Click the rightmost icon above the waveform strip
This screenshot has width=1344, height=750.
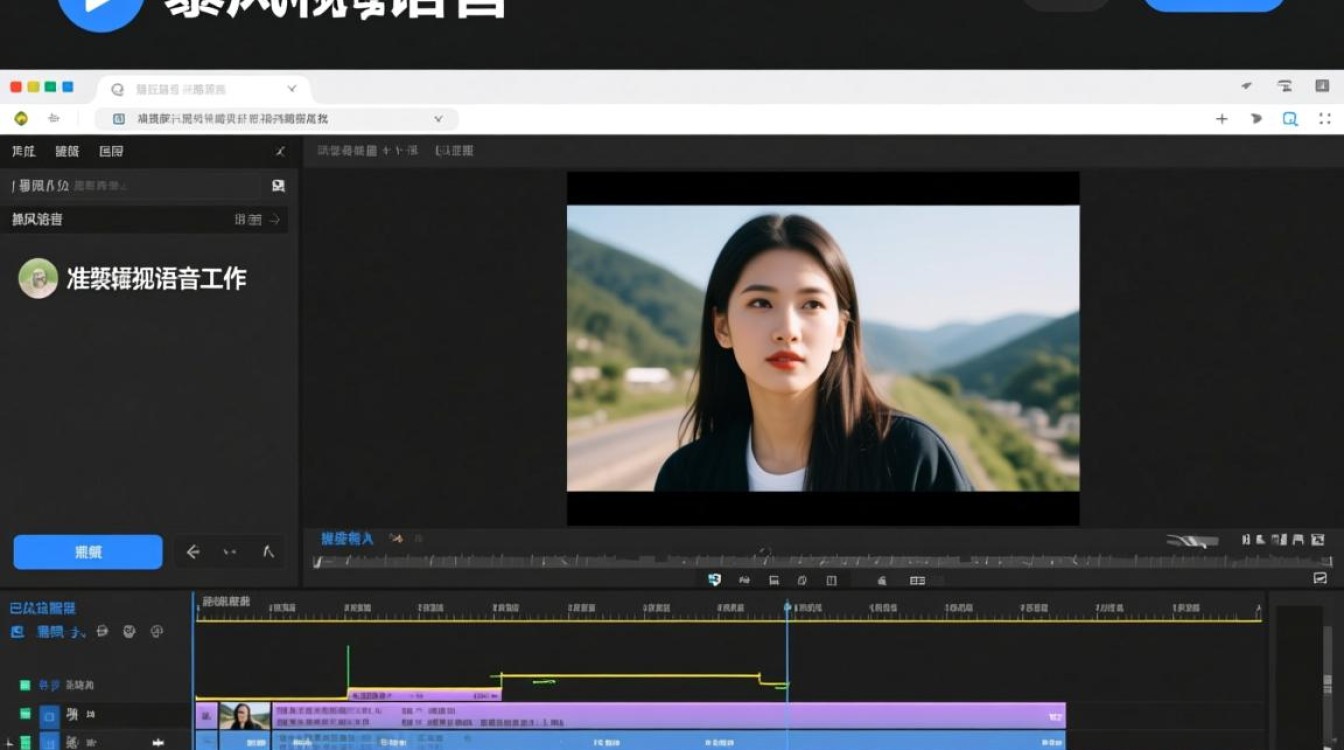[1318, 540]
